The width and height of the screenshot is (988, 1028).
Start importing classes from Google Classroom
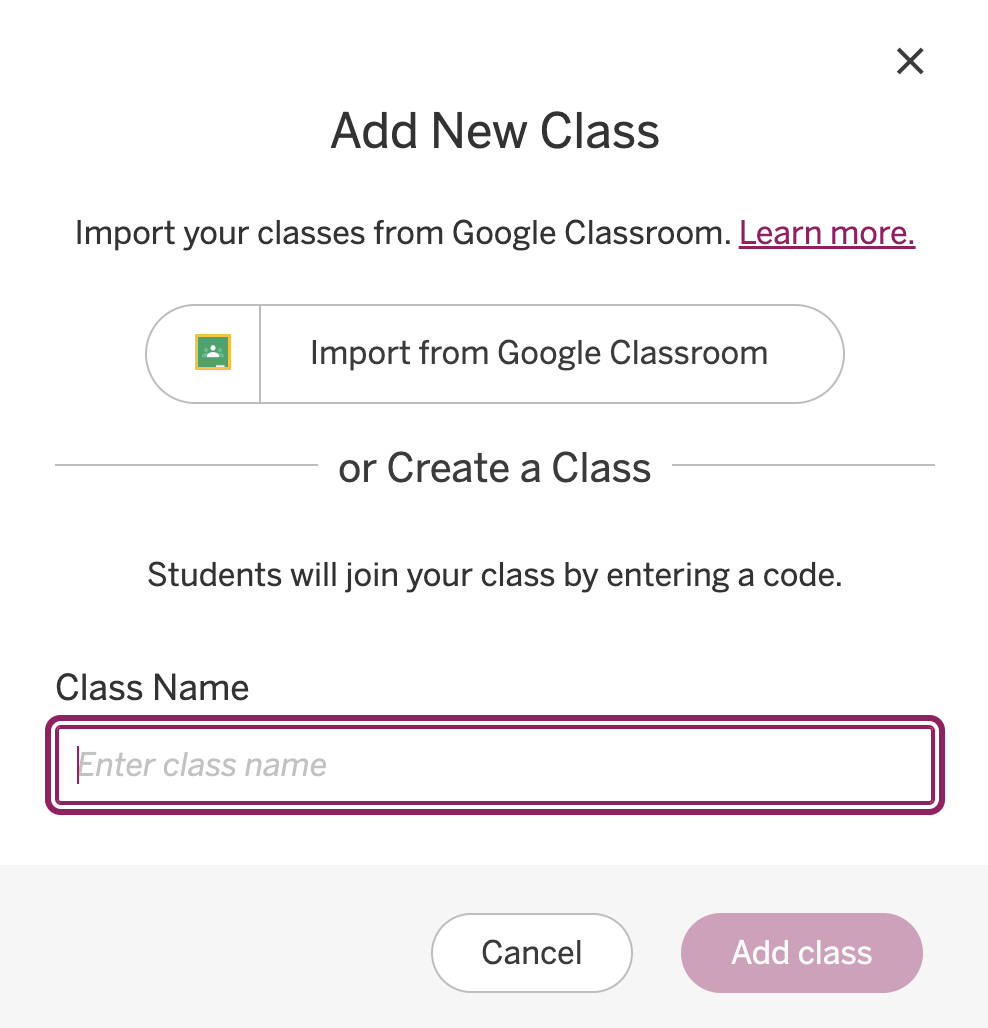pos(539,353)
